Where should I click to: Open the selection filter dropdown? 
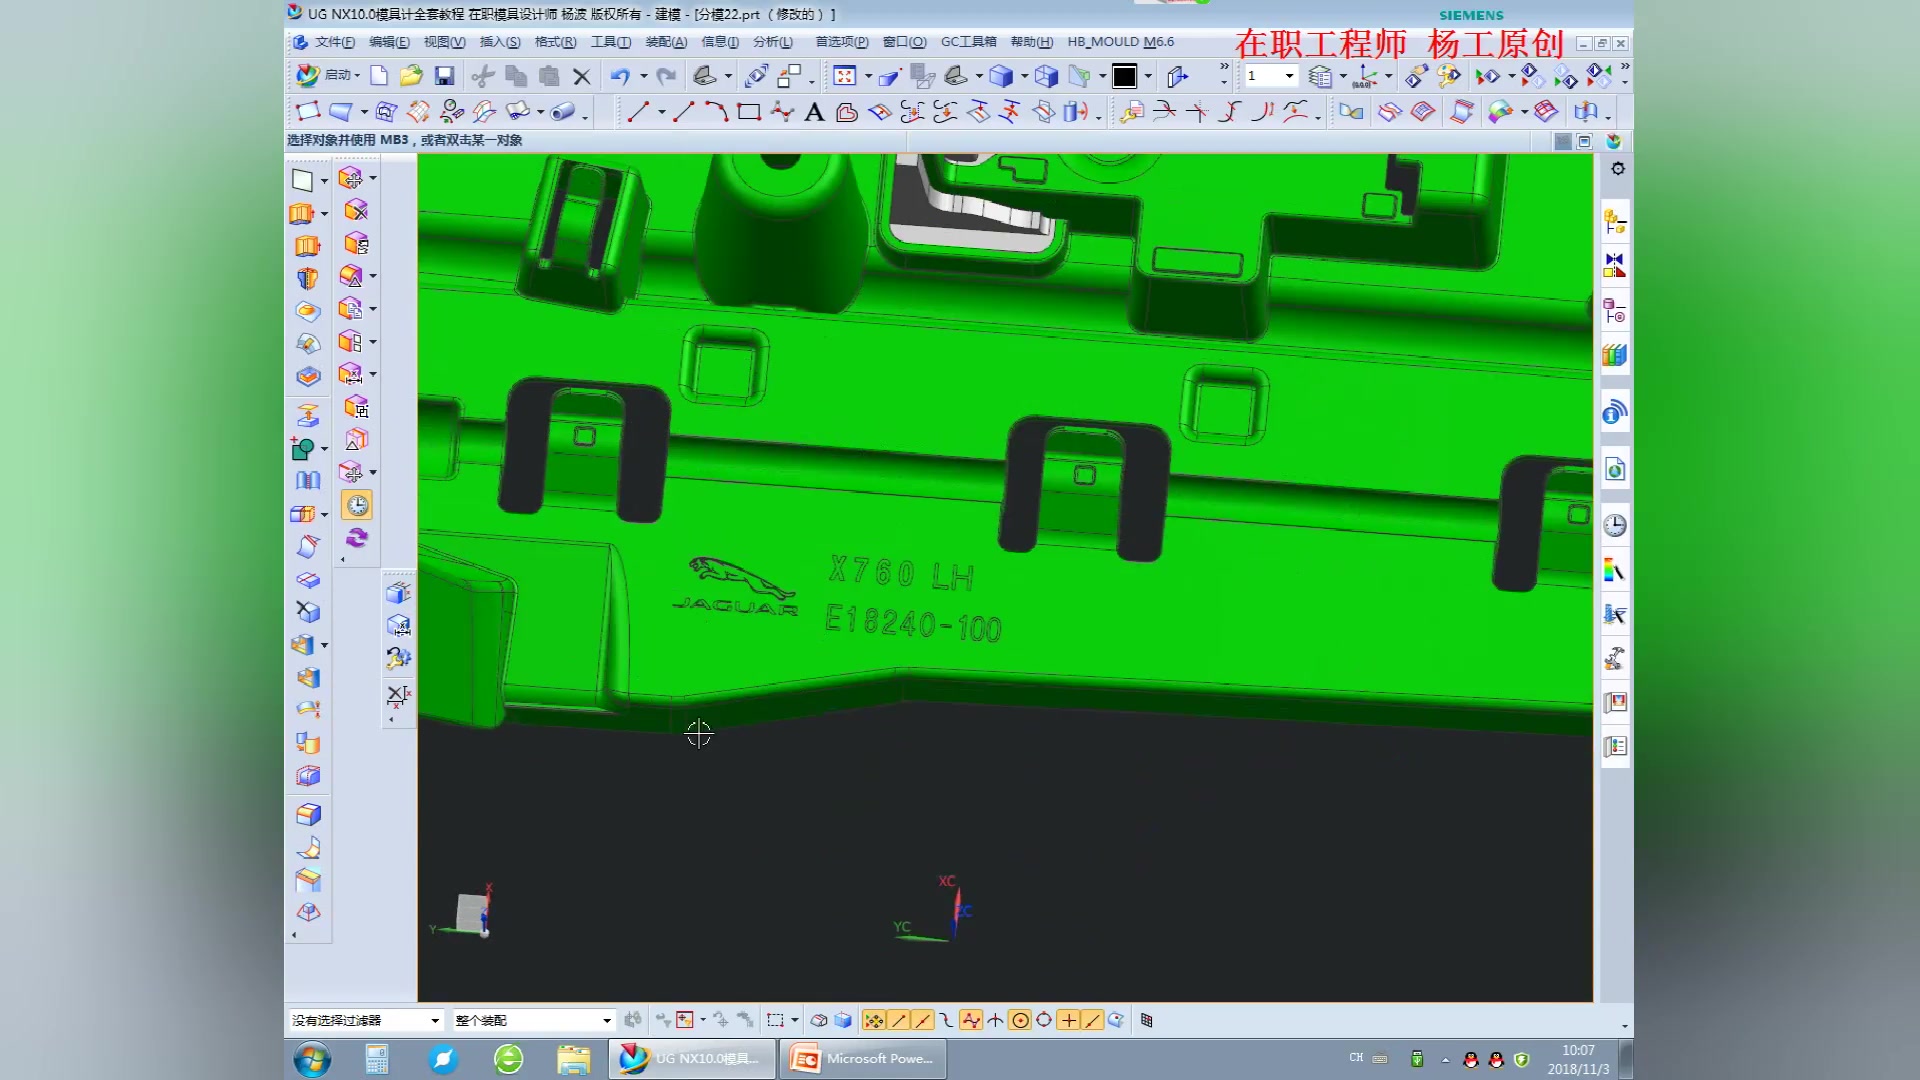(435, 1020)
